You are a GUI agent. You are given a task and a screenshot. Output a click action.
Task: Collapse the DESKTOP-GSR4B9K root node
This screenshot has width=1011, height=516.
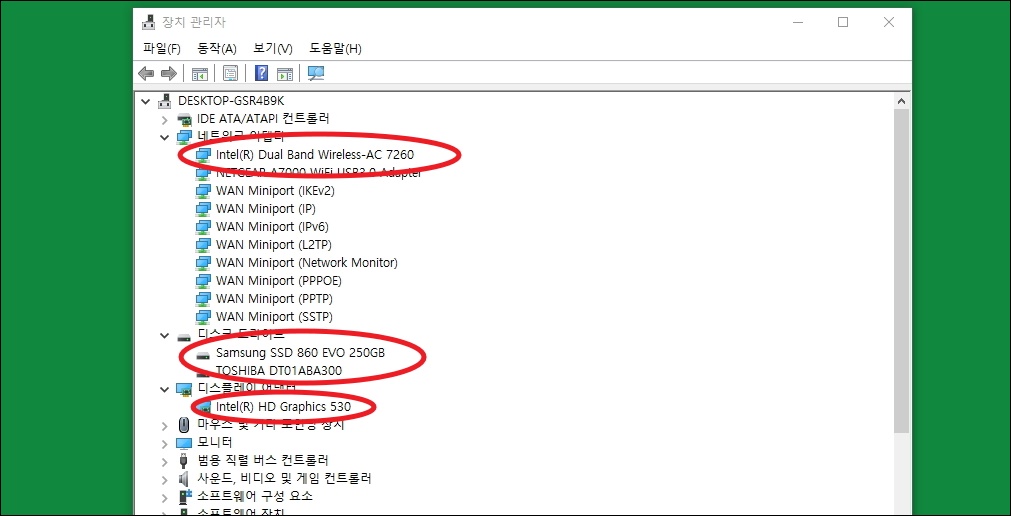point(146,101)
